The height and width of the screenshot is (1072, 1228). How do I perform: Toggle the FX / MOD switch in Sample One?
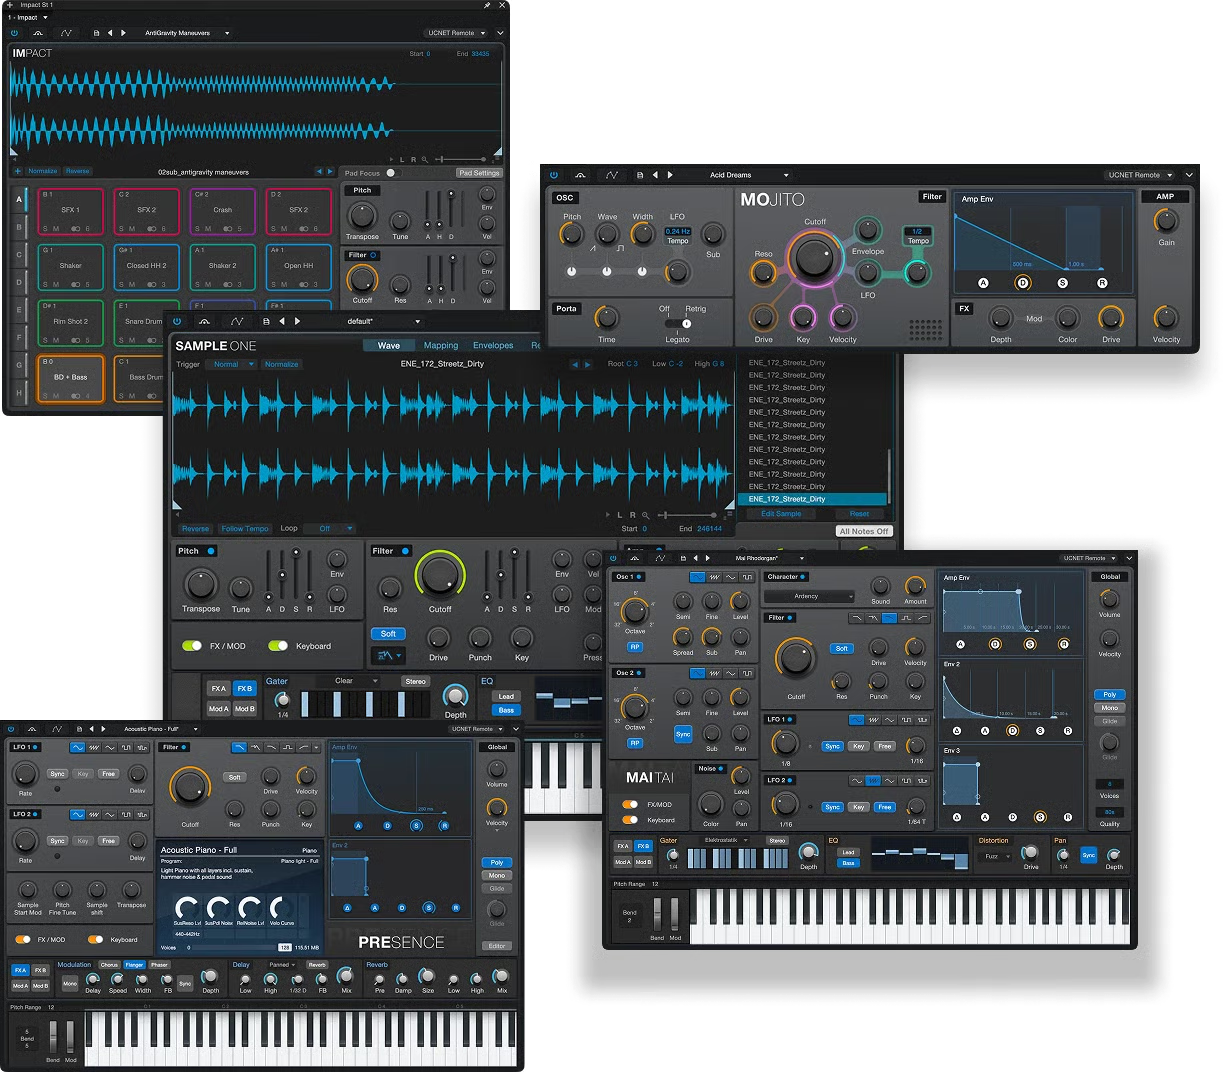pyautogui.click(x=191, y=646)
